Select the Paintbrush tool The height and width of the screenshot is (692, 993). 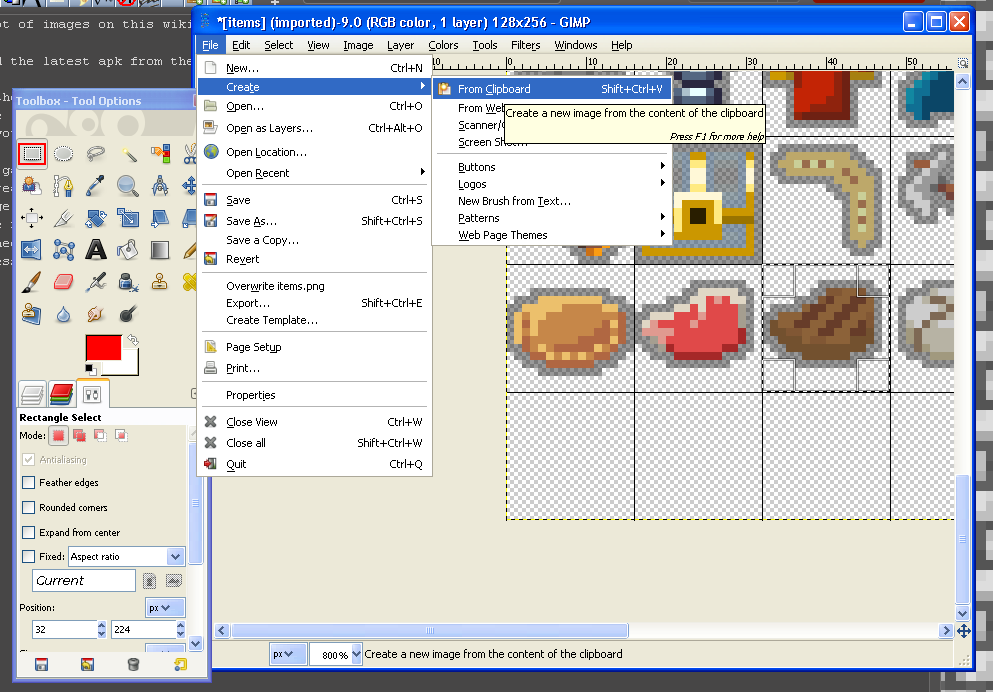click(32, 282)
